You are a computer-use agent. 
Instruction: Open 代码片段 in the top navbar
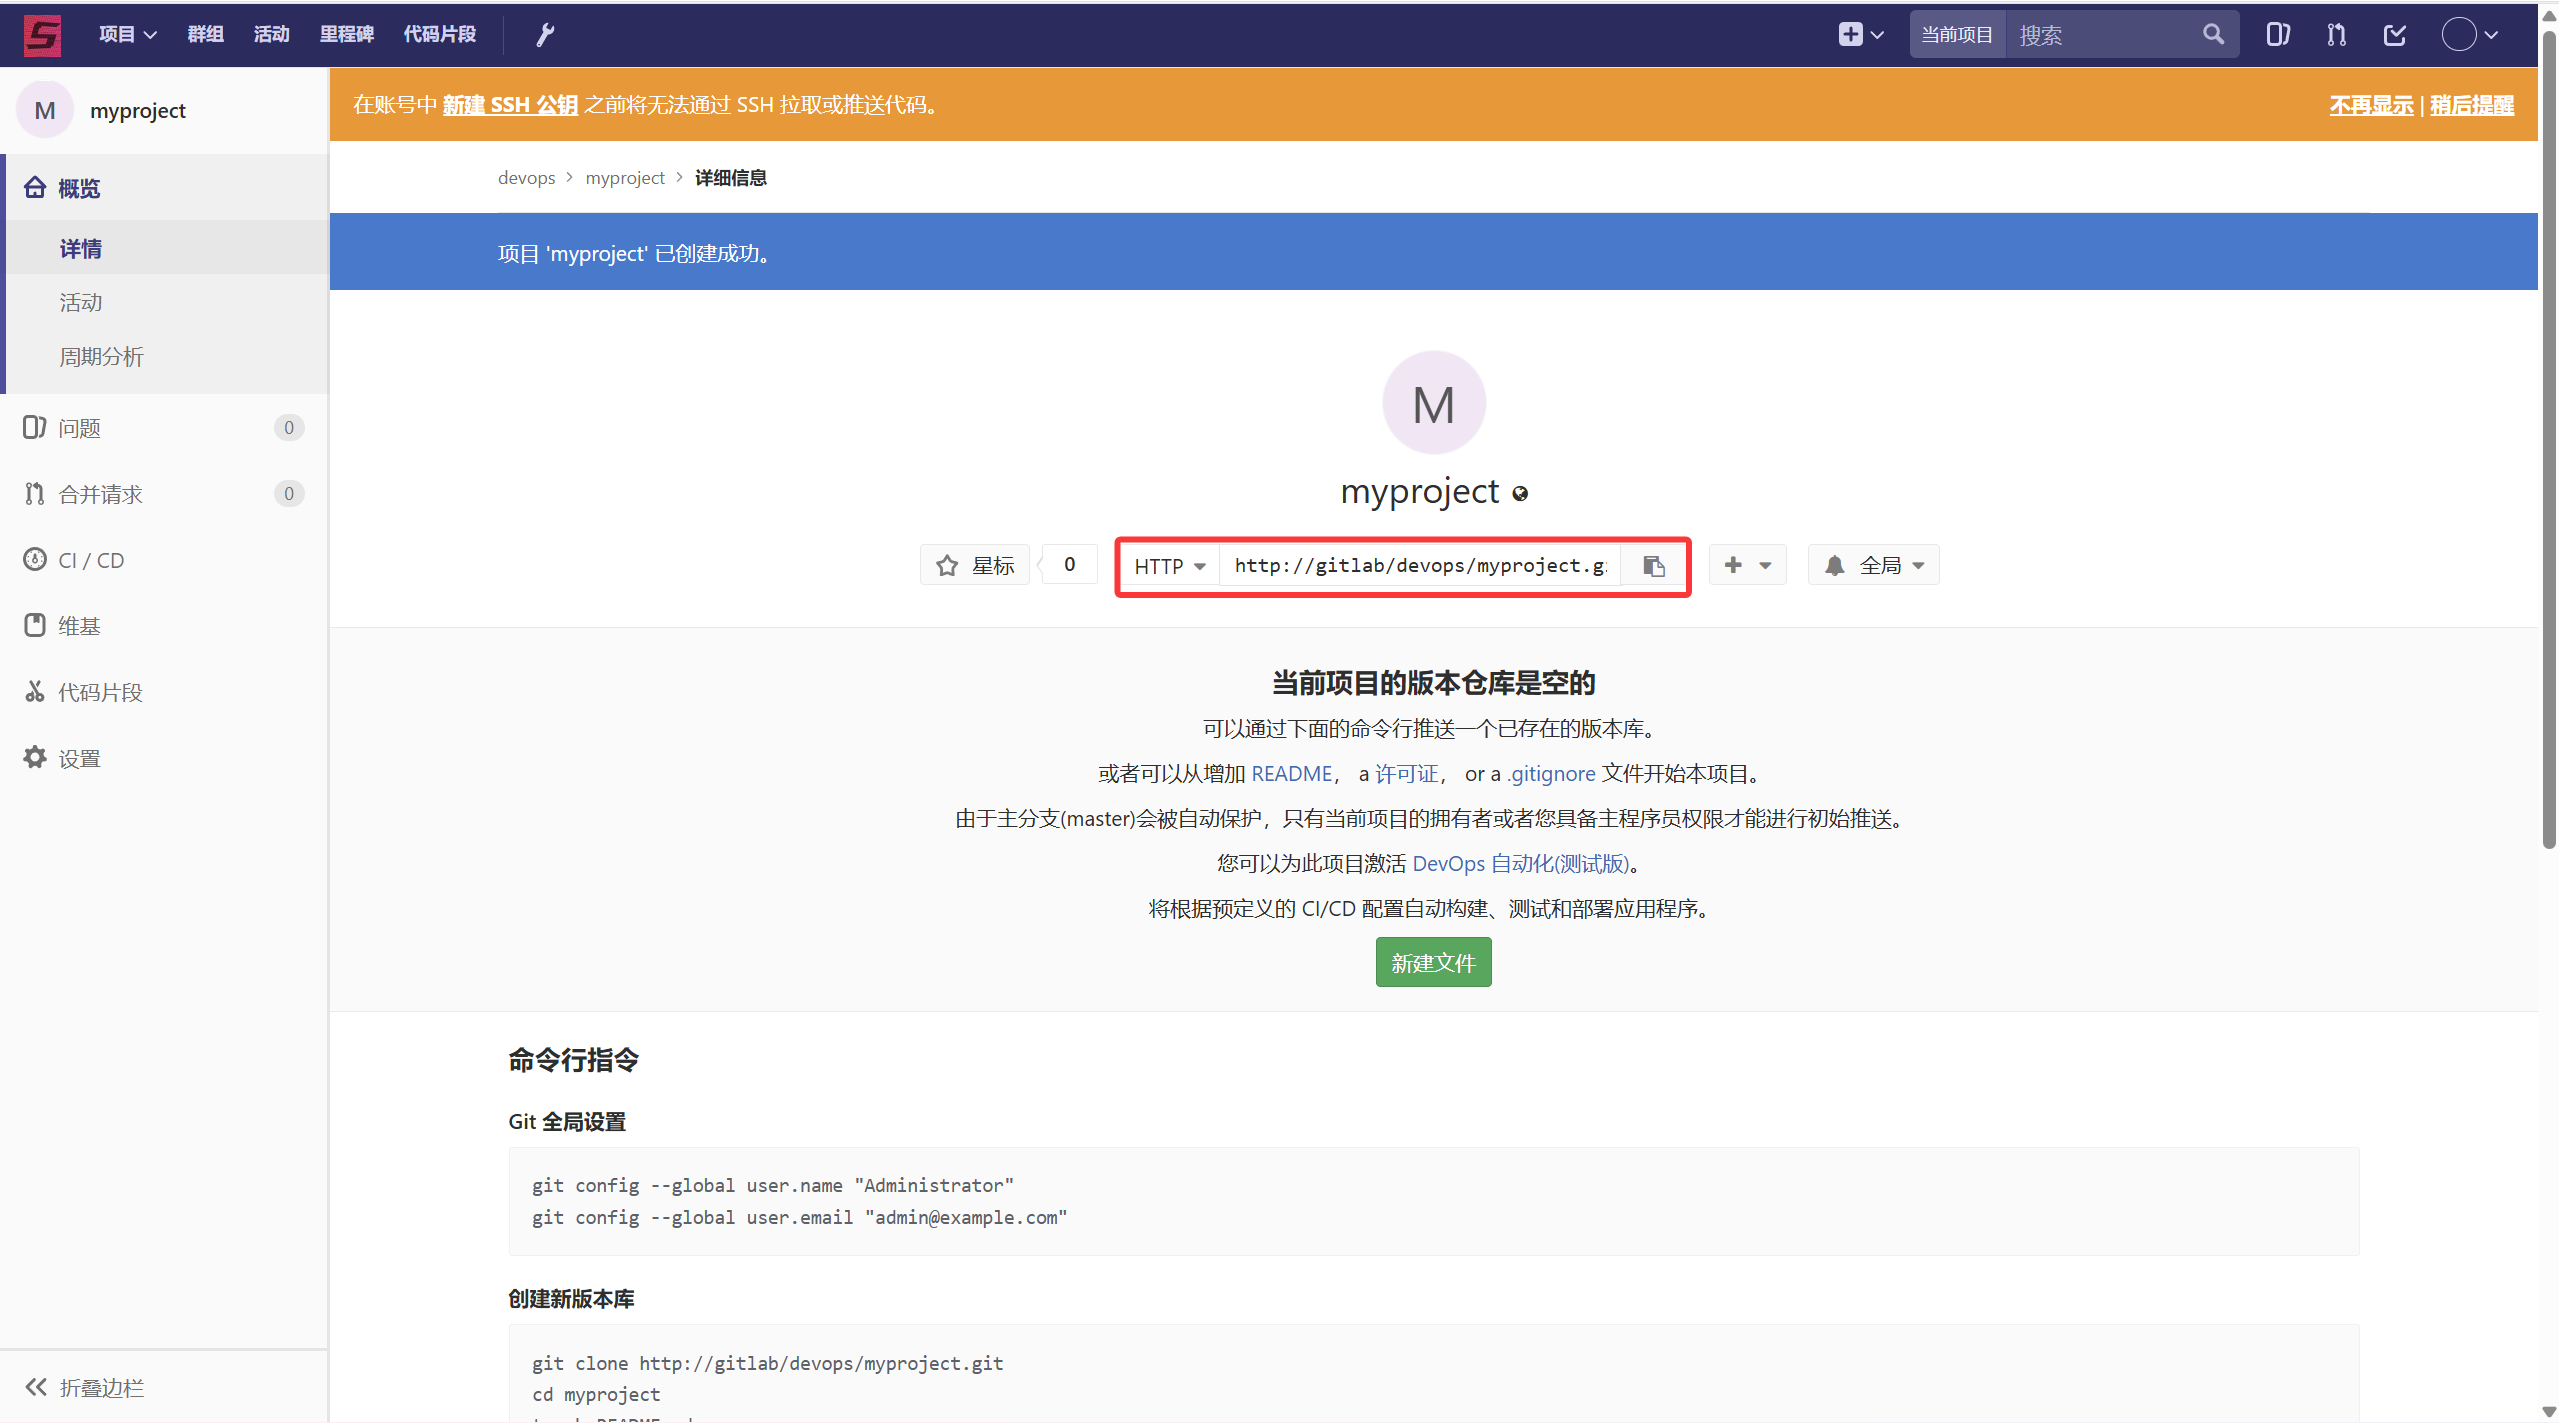[x=439, y=35]
